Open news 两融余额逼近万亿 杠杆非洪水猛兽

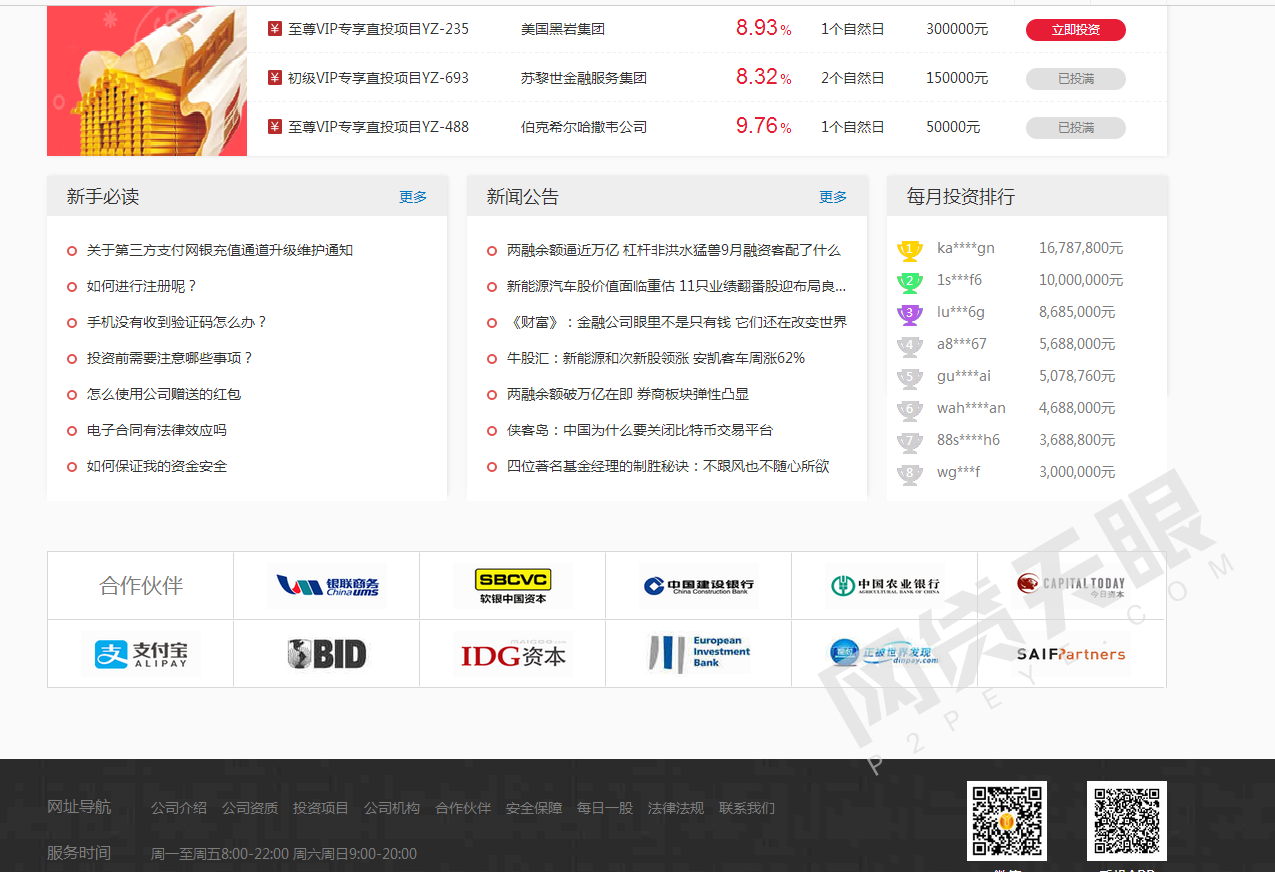tap(674, 250)
